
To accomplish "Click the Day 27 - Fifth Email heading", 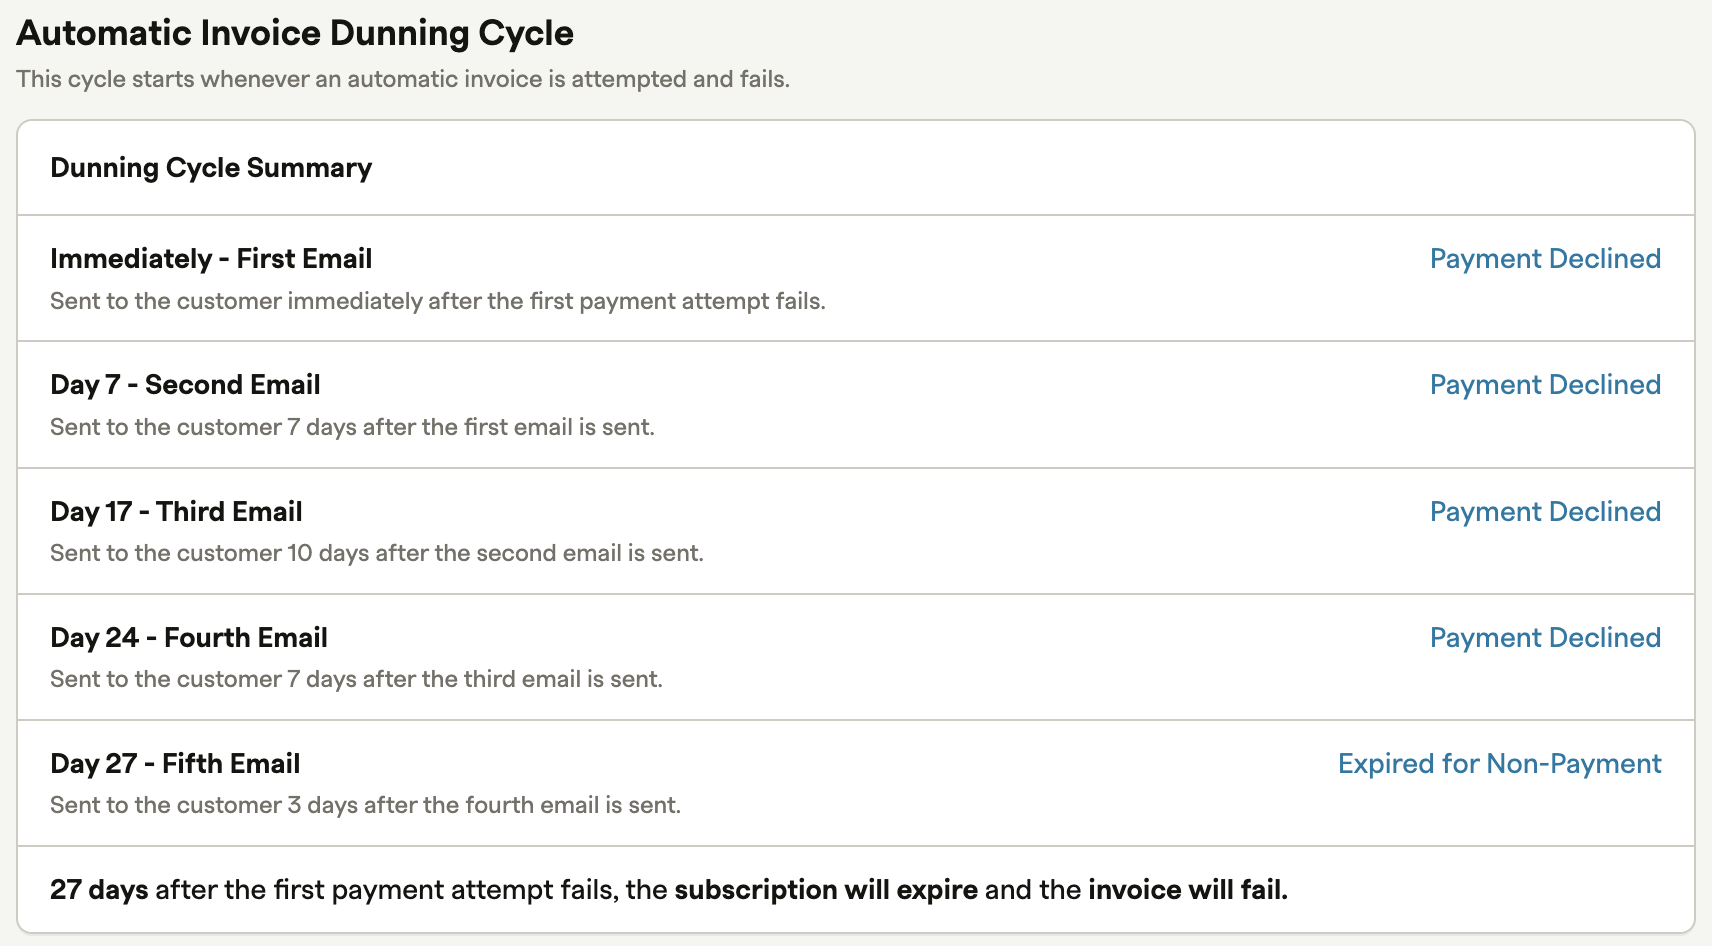I will [175, 764].
